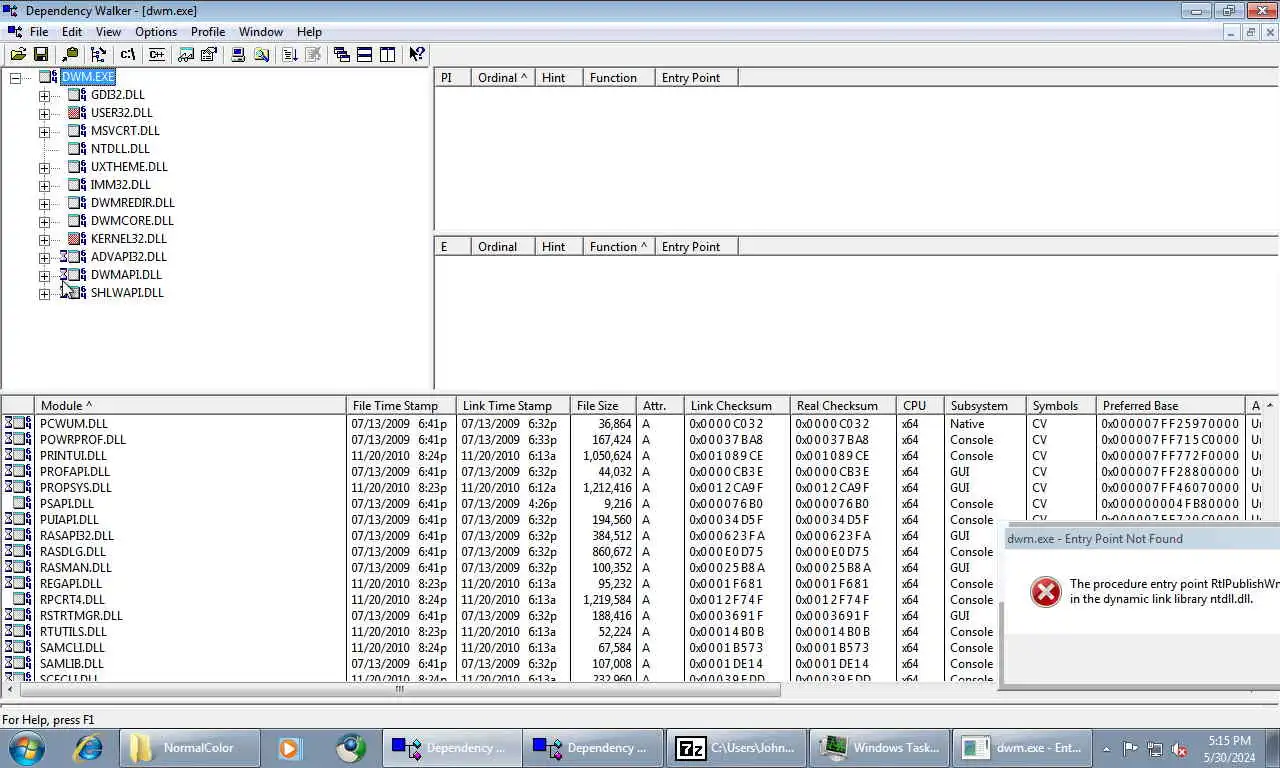Click Configure Module Search Order icon
This screenshot has height=768, width=1280.
pyautogui.click(x=261, y=55)
